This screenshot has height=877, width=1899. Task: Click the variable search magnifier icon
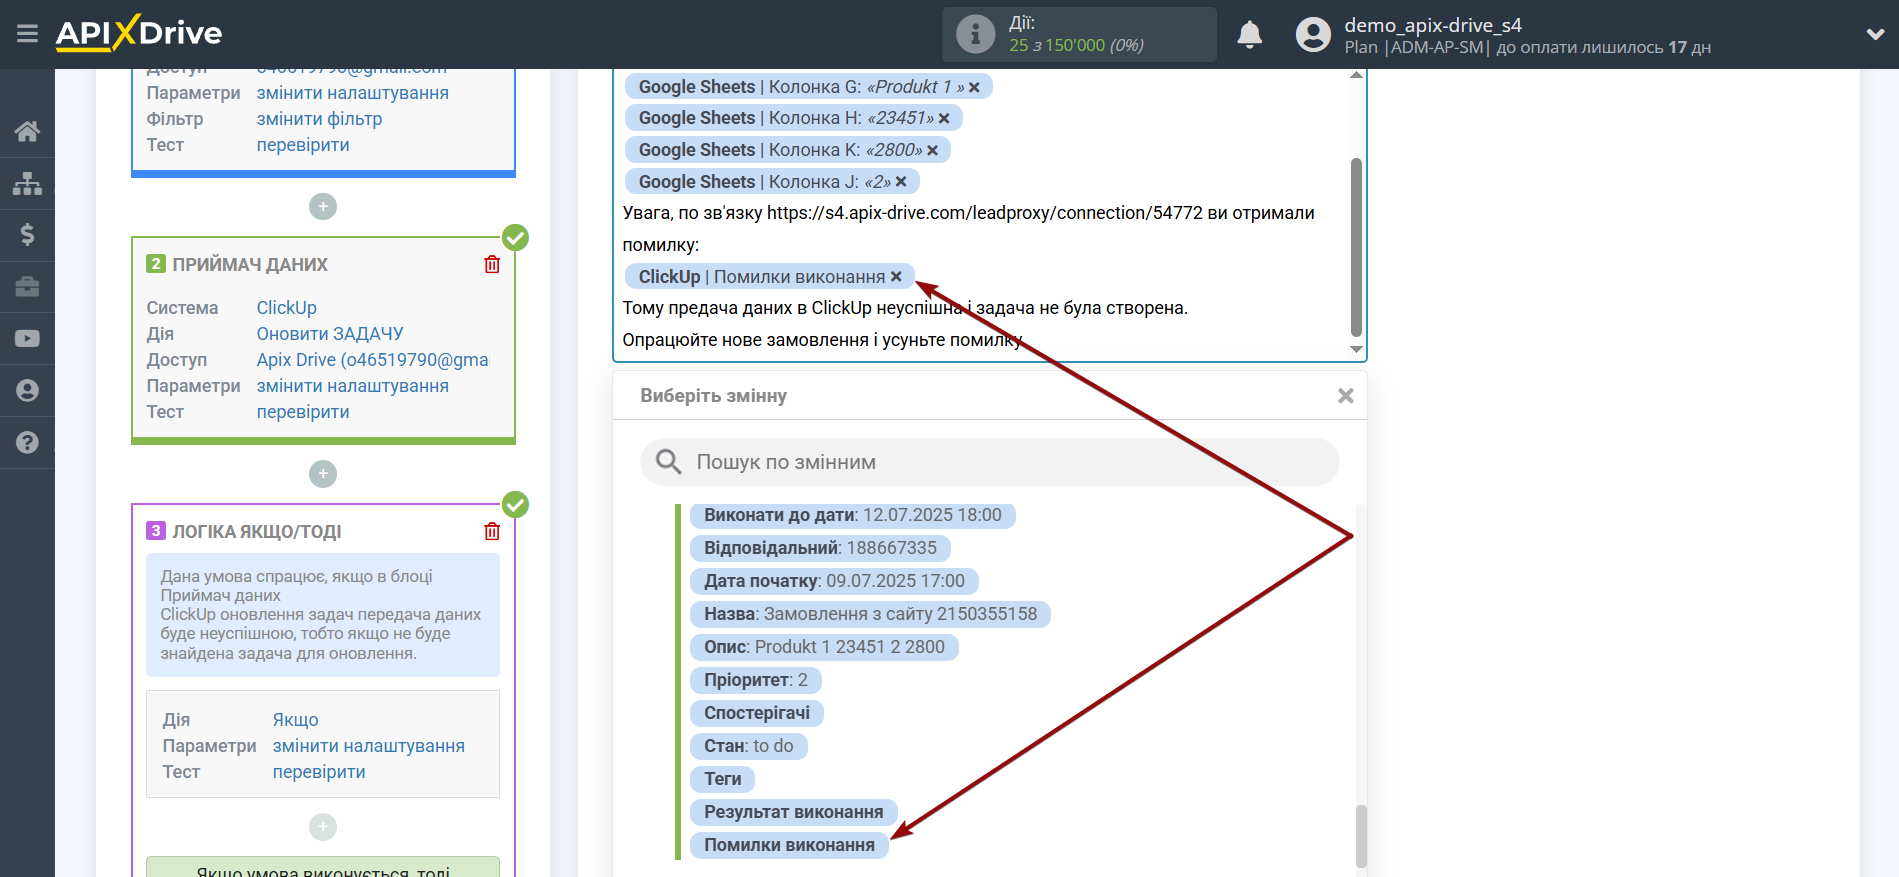[x=668, y=462]
